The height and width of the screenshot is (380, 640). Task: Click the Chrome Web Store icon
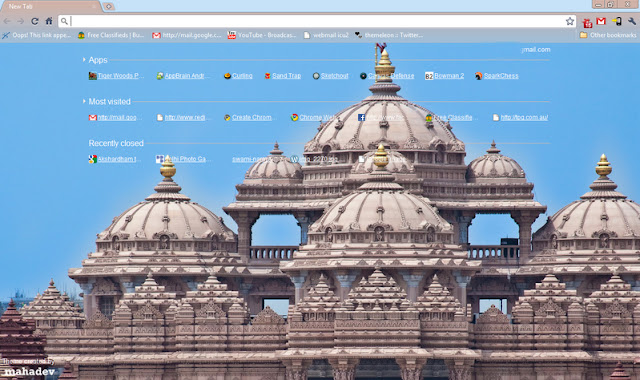click(294, 118)
